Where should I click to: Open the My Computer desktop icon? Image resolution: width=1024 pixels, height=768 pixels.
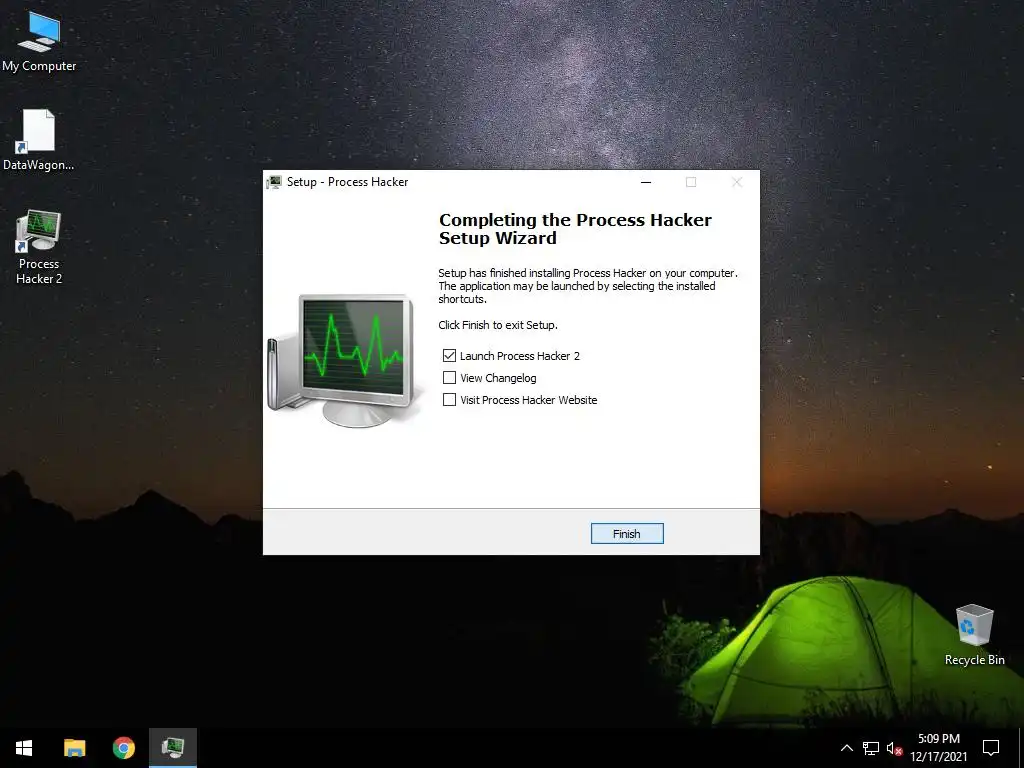click(39, 41)
